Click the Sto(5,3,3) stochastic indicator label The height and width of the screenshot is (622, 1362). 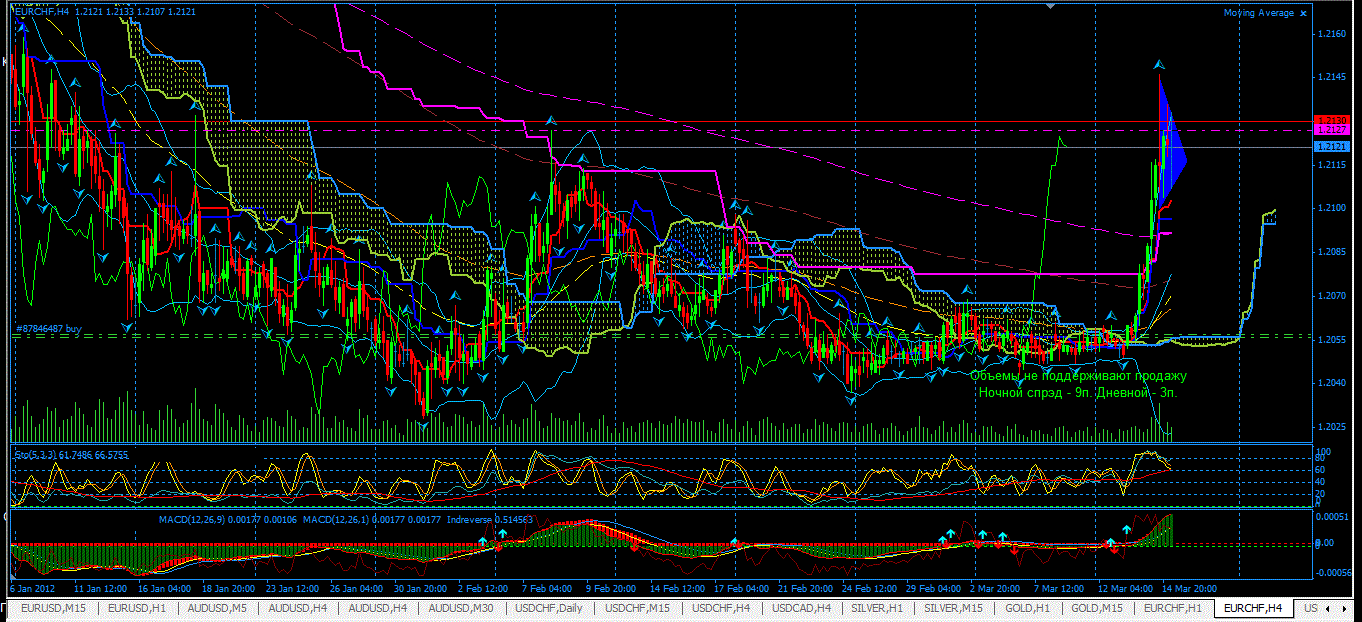pyautogui.click(x=35, y=454)
